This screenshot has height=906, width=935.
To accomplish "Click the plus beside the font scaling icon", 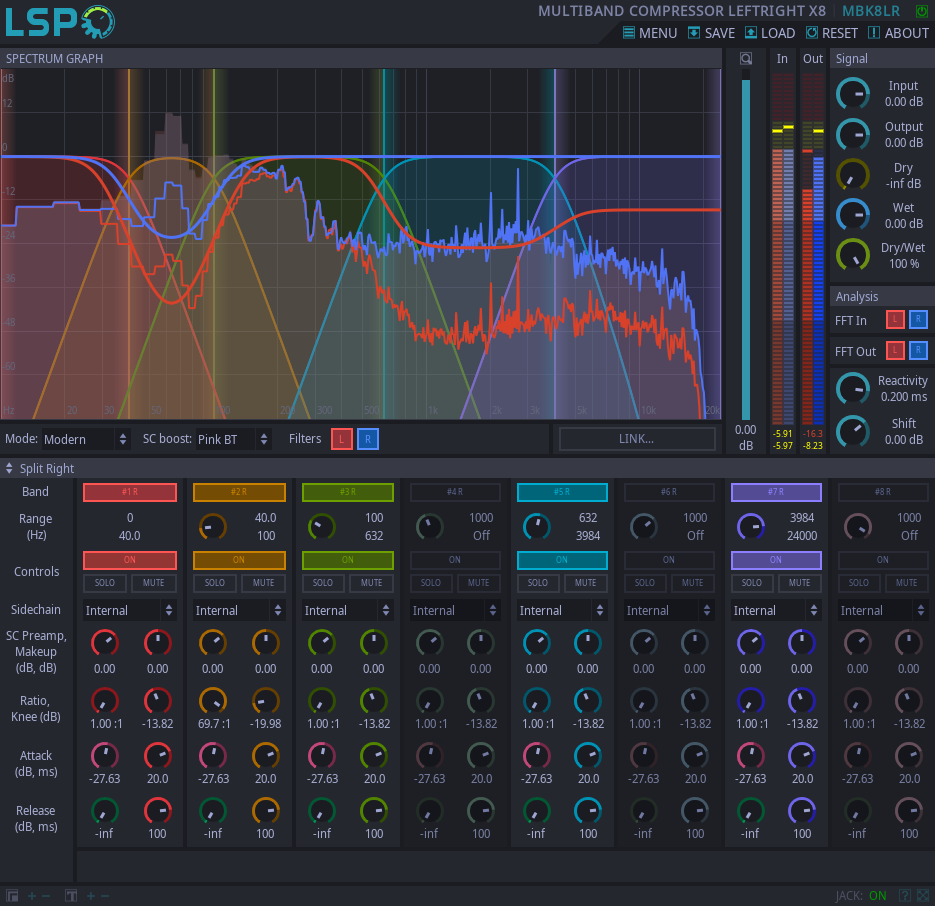I will coord(91,896).
